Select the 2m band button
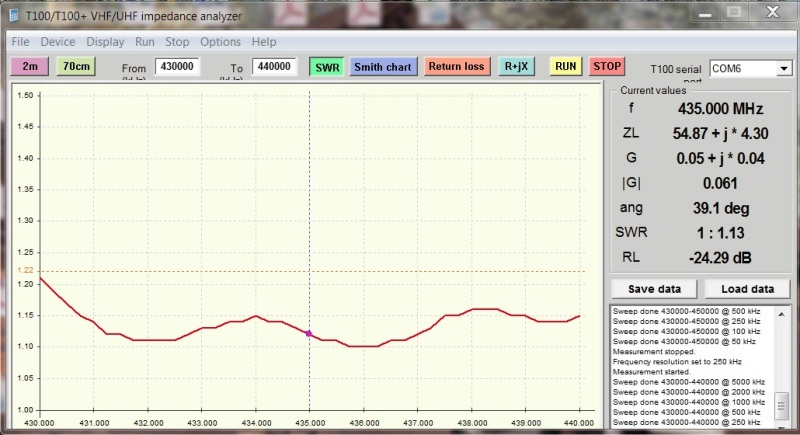The image size is (800, 435). coord(30,66)
